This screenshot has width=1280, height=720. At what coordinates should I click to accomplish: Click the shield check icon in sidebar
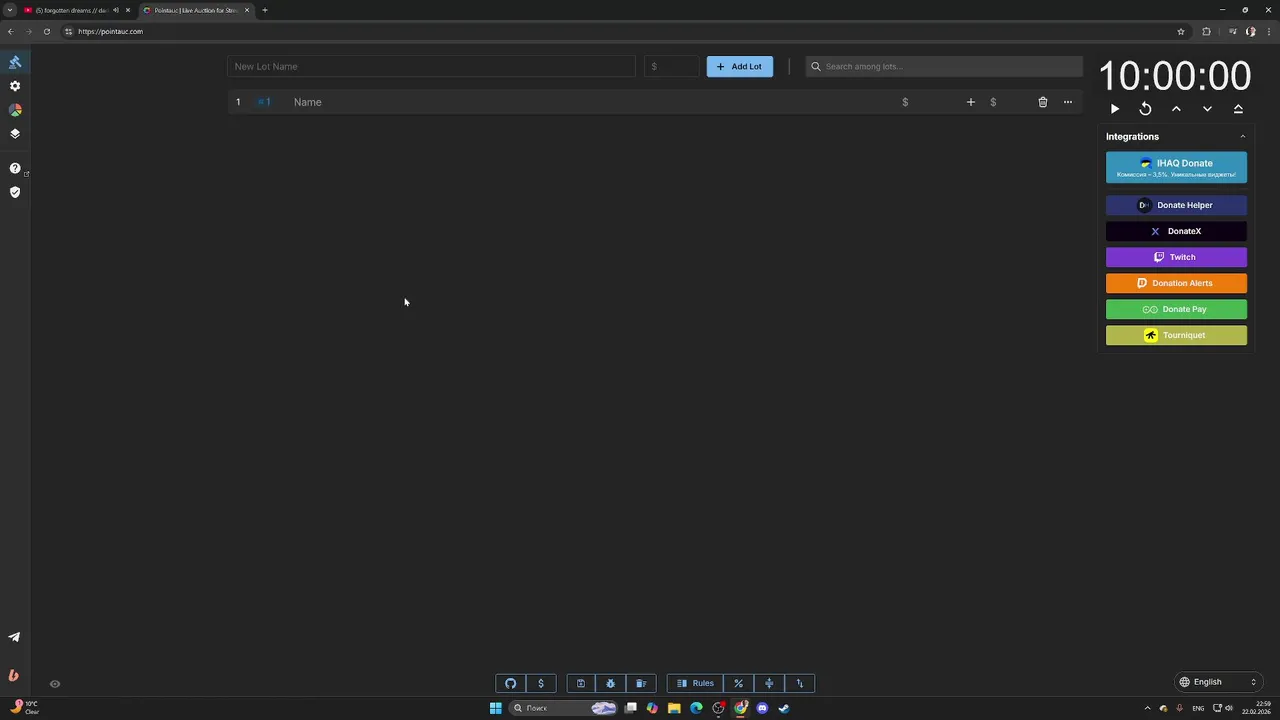pyautogui.click(x=15, y=192)
